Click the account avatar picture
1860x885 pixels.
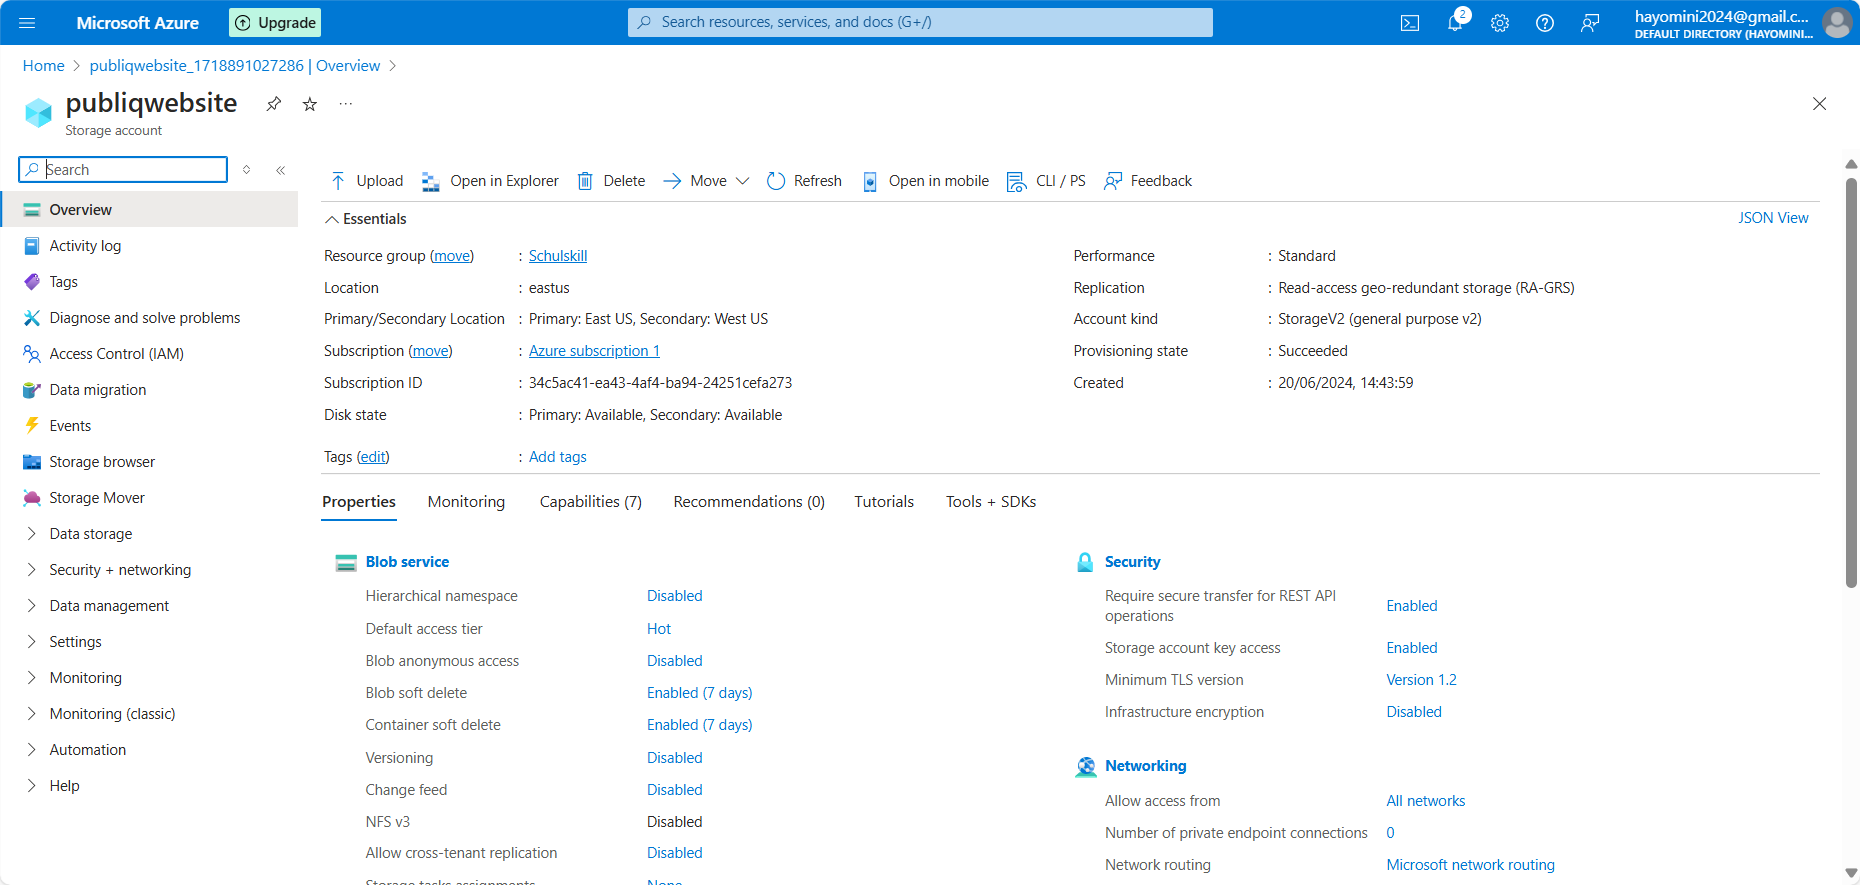1837,23
